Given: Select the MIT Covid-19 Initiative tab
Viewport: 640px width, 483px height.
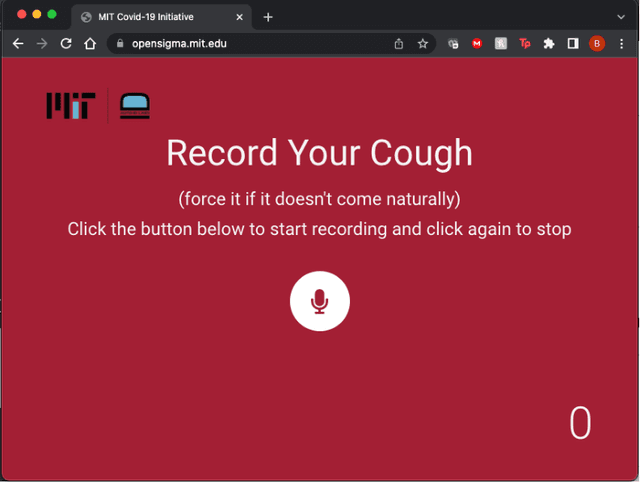Looking at the screenshot, I should [x=150, y=17].
